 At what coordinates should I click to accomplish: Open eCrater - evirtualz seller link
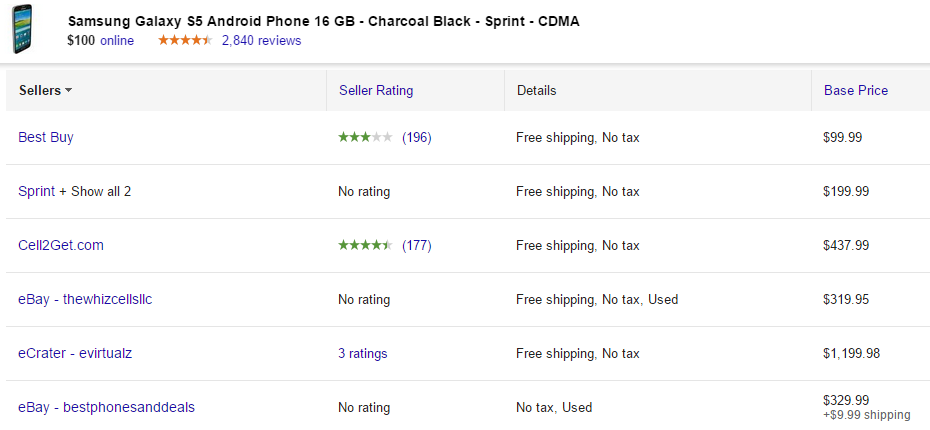click(73, 353)
